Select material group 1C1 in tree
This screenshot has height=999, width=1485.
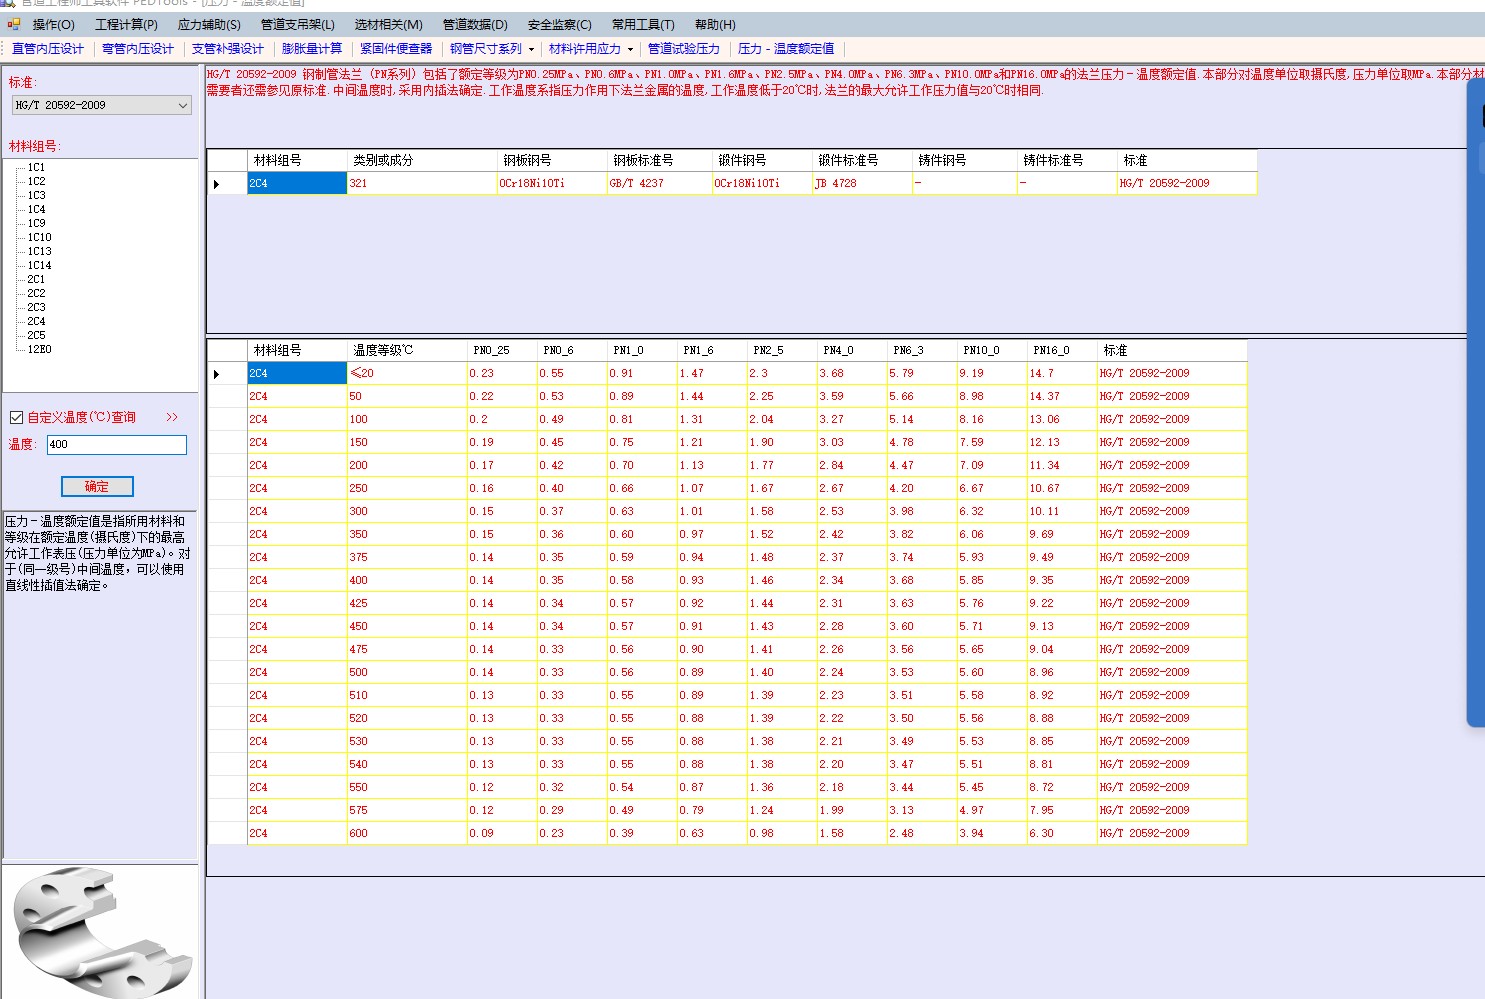[36, 167]
